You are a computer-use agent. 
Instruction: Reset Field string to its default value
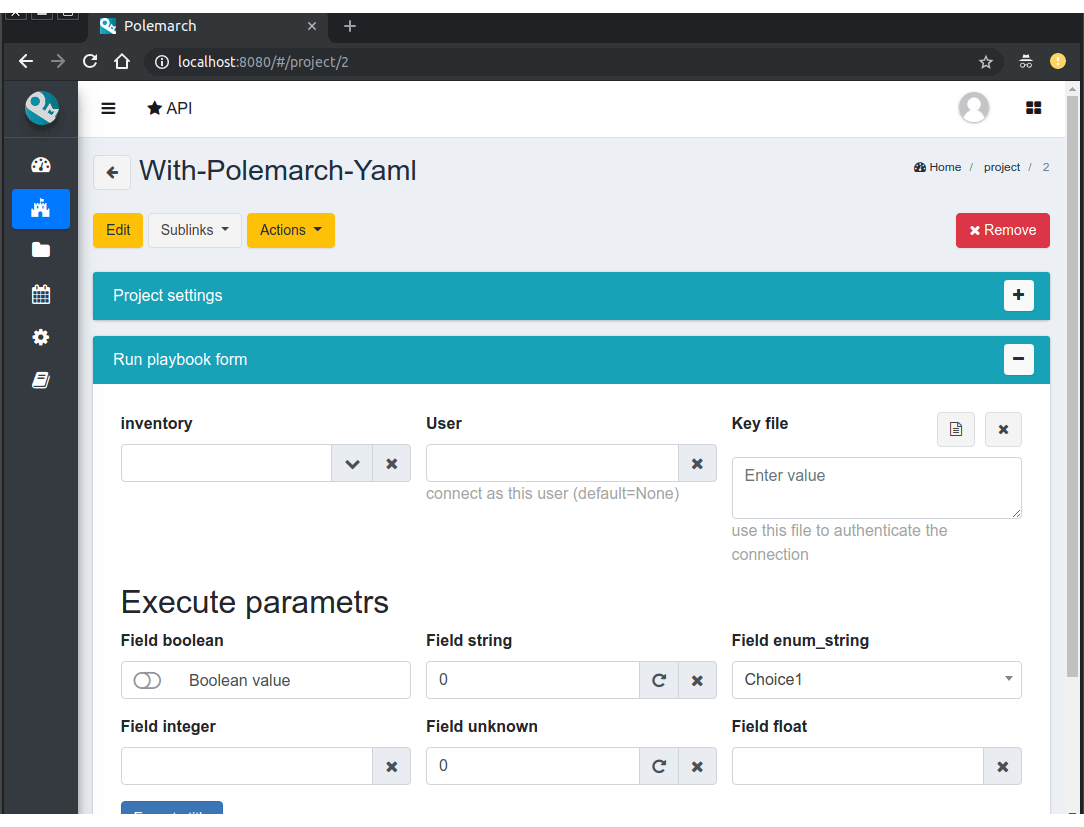(659, 680)
